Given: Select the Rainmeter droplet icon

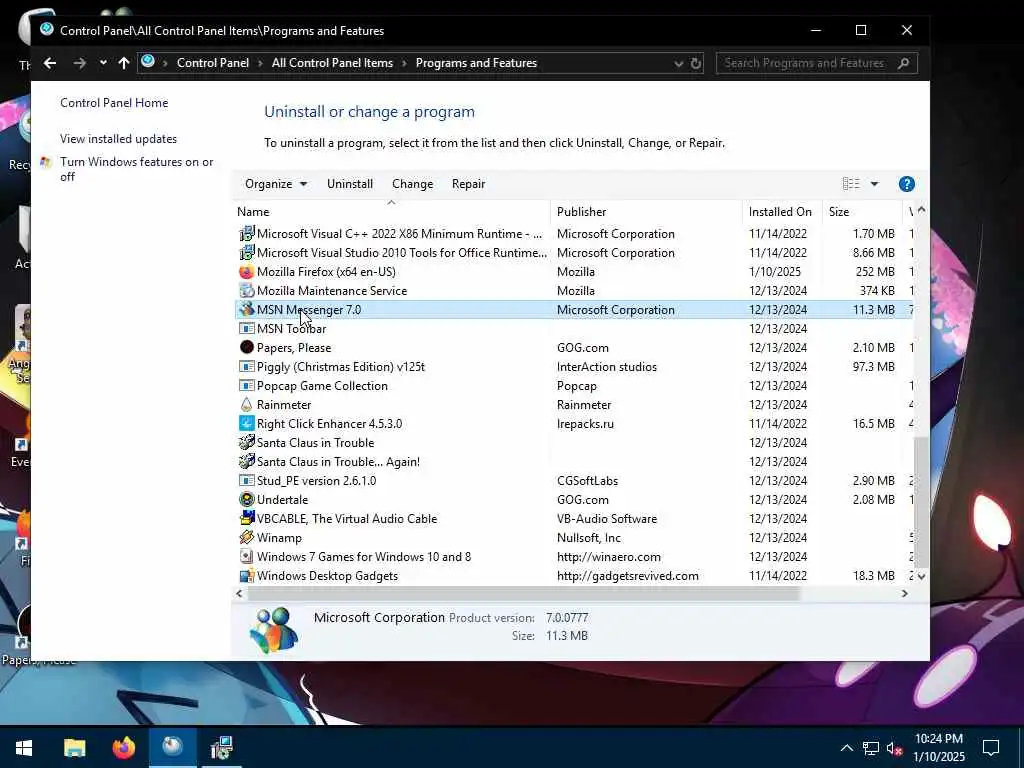Looking at the screenshot, I should (x=246, y=404).
